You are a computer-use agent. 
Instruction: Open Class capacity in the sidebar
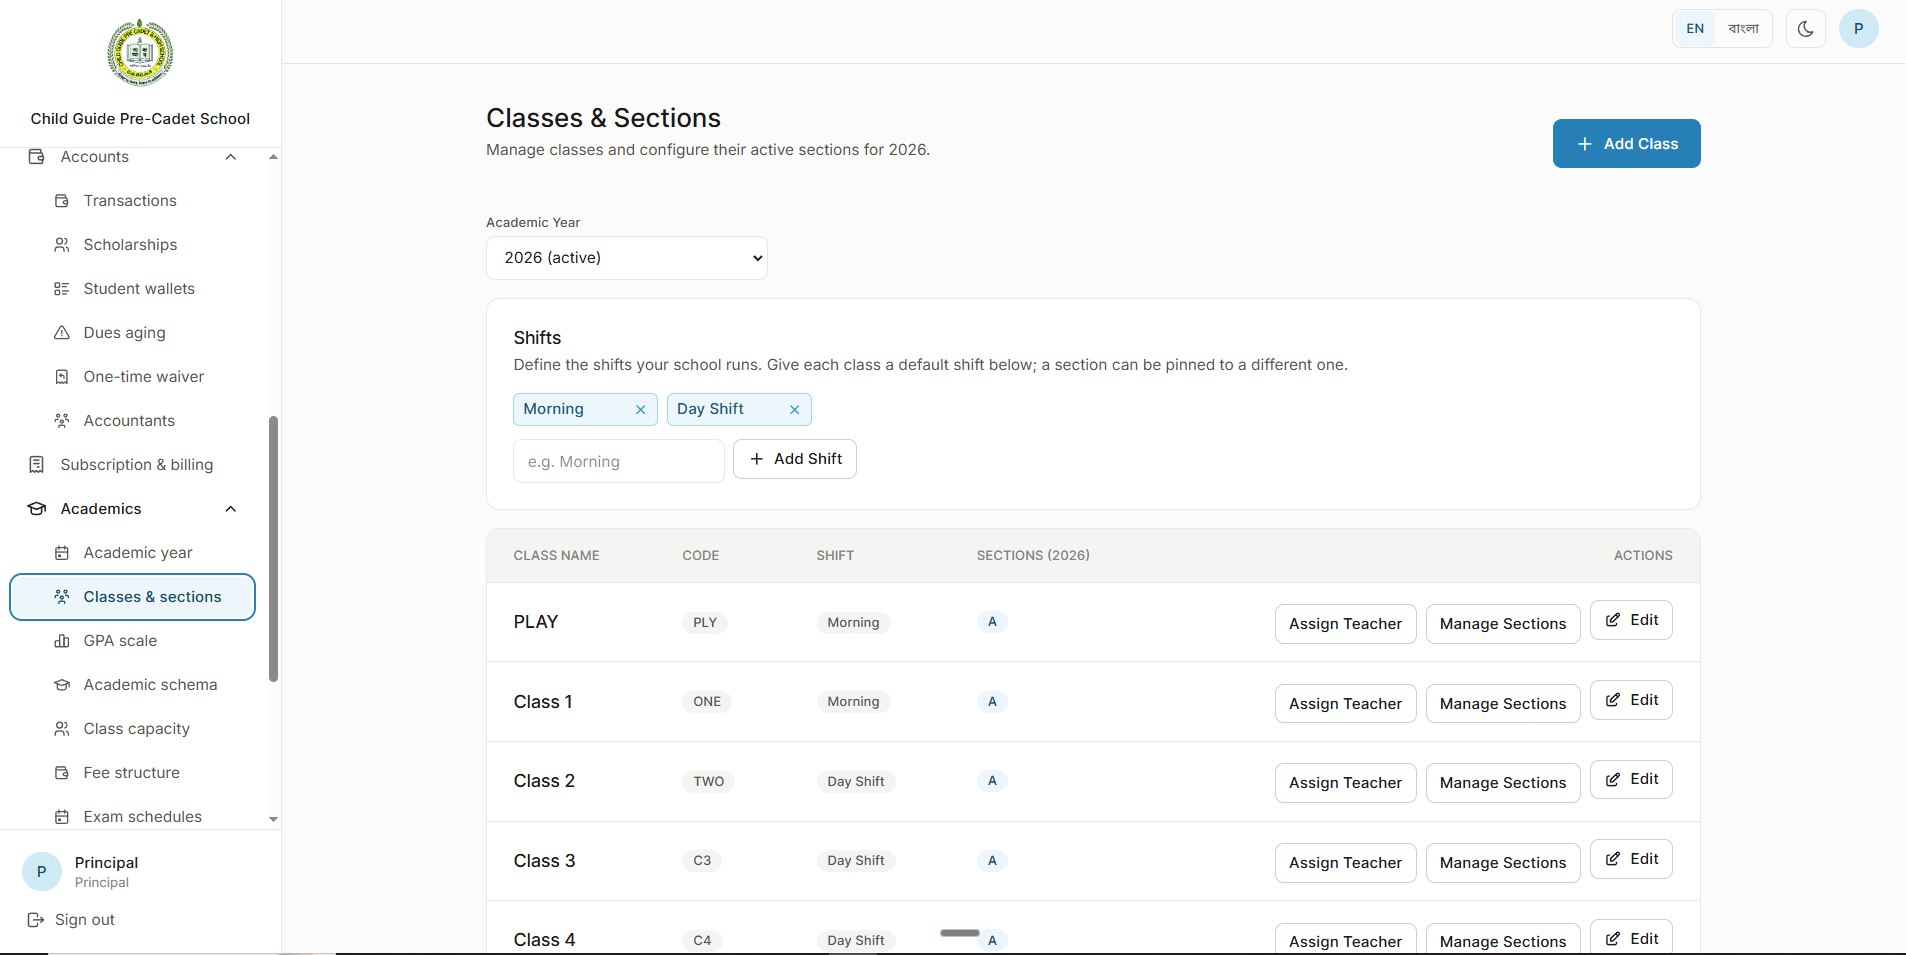point(133,729)
